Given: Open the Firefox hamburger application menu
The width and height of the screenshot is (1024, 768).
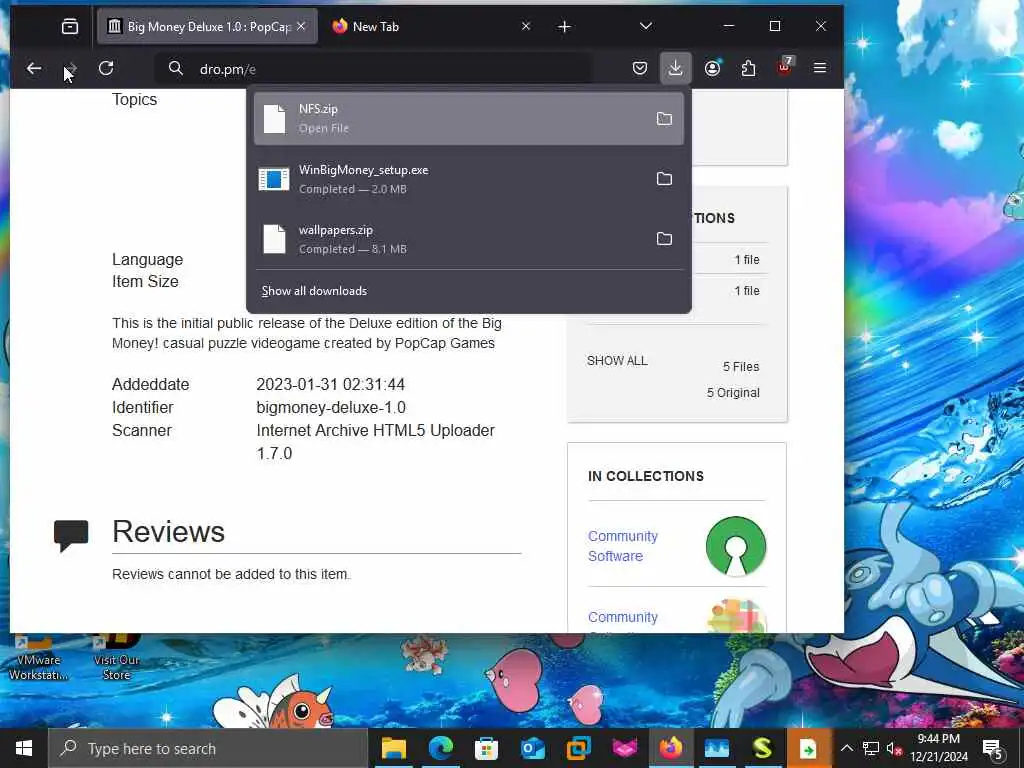Looking at the screenshot, I should tap(820, 68).
